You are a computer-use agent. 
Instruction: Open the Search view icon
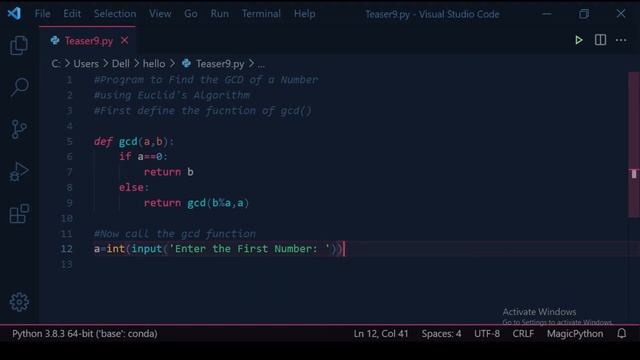(x=19, y=87)
